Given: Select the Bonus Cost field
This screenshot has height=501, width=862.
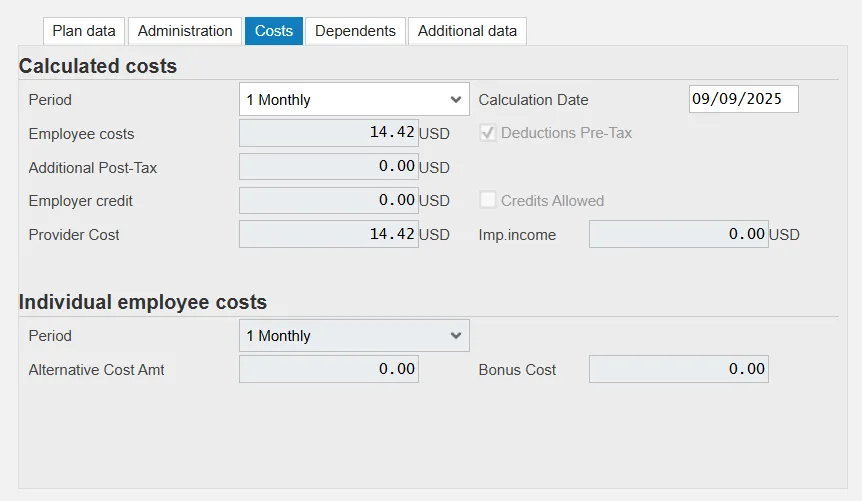Looking at the screenshot, I should (678, 369).
